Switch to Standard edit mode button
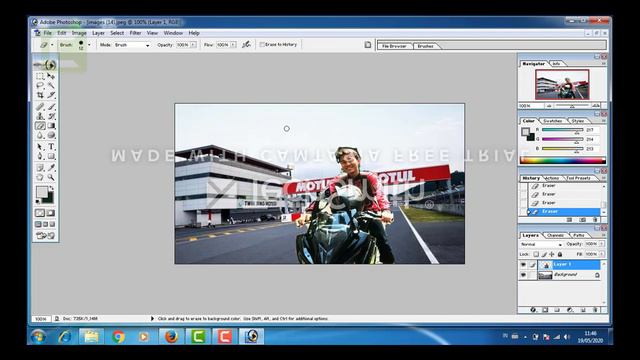This screenshot has width=640, height=360. coord(40,213)
